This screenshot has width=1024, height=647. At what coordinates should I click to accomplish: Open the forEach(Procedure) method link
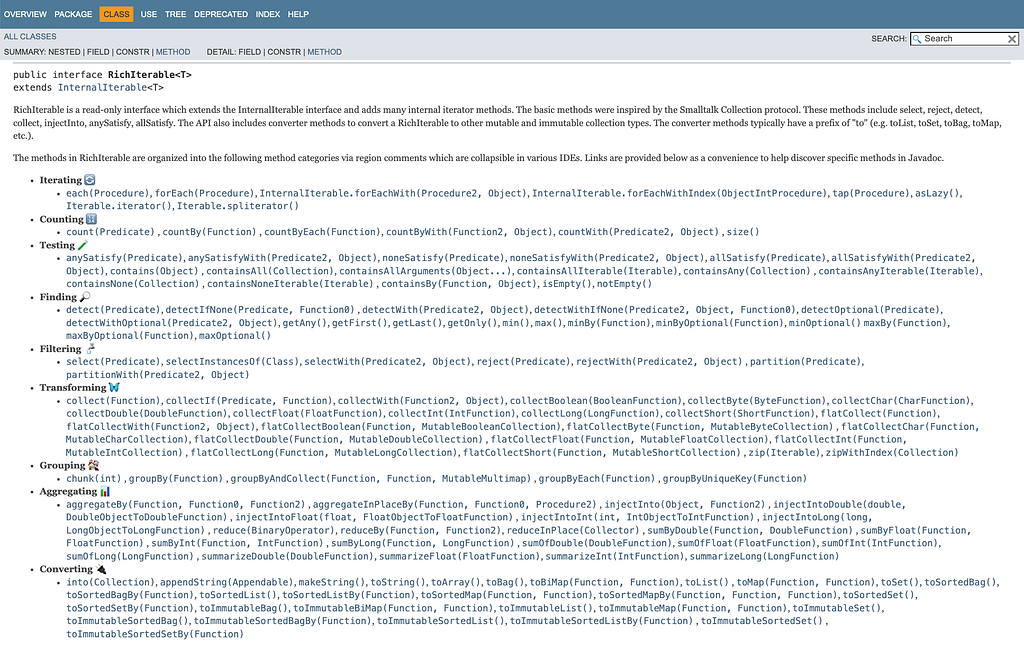point(204,193)
